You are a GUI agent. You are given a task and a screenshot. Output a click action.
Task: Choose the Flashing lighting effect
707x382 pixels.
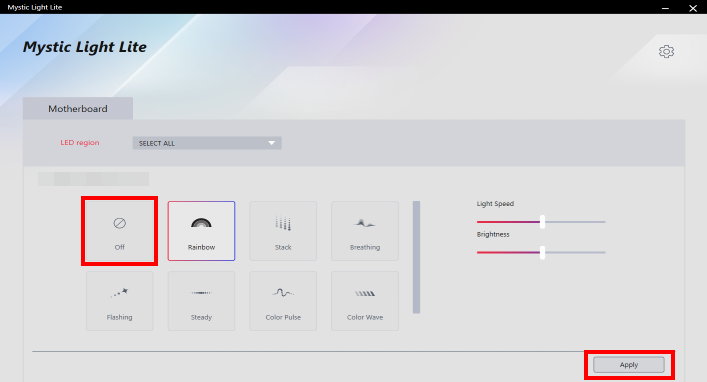119,301
